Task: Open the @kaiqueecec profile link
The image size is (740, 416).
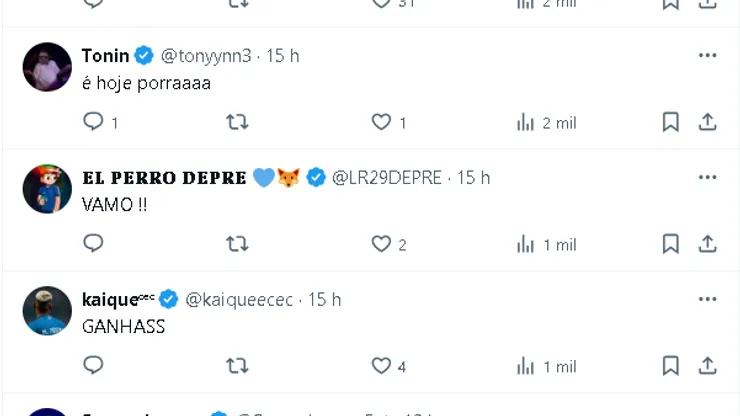Action: point(240,300)
